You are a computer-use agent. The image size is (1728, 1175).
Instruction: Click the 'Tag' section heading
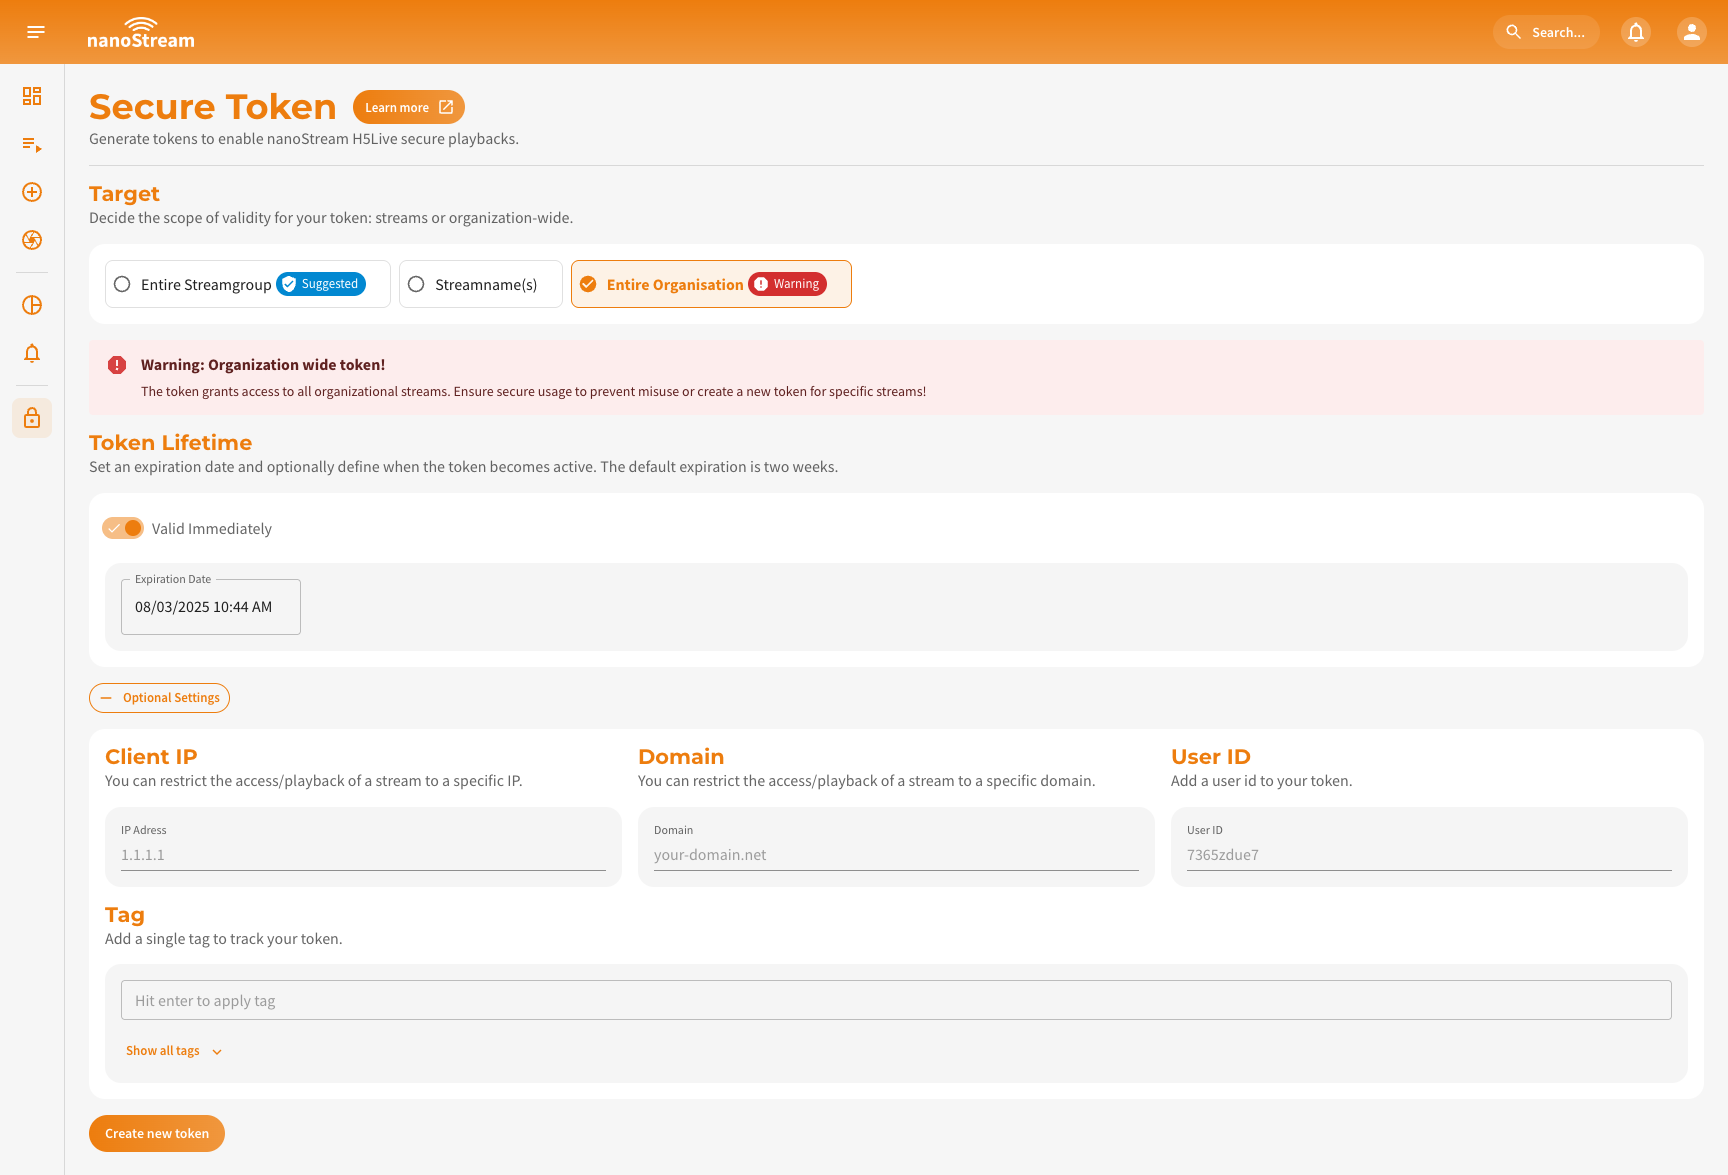click(125, 915)
